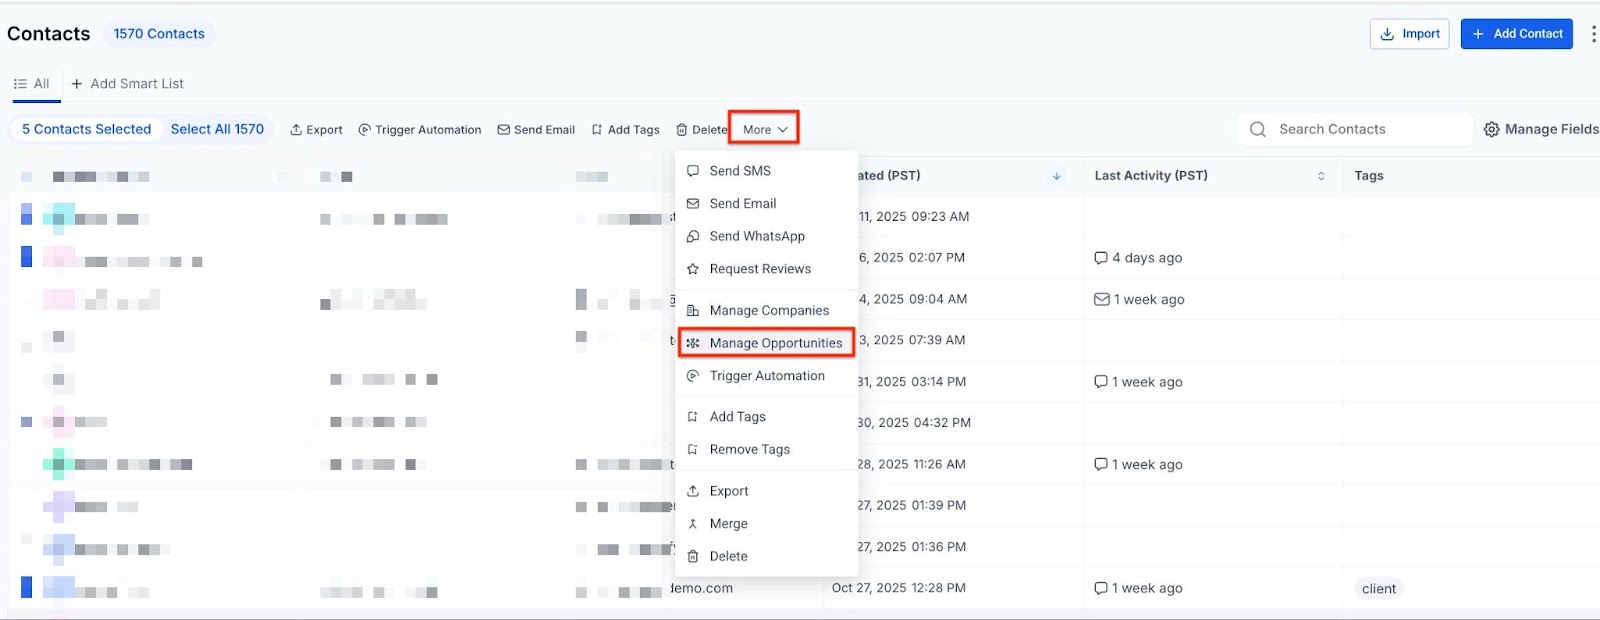Select Send WhatsApp in the More menu
The image size is (1600, 620).
[x=756, y=236]
